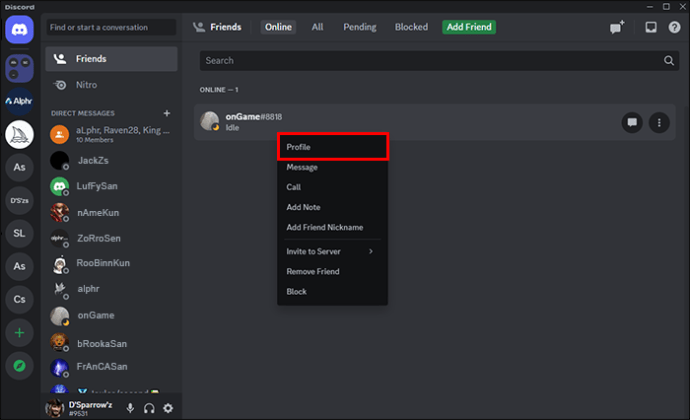Open DM with FrAnCASan
The image size is (690, 420).
point(111,367)
